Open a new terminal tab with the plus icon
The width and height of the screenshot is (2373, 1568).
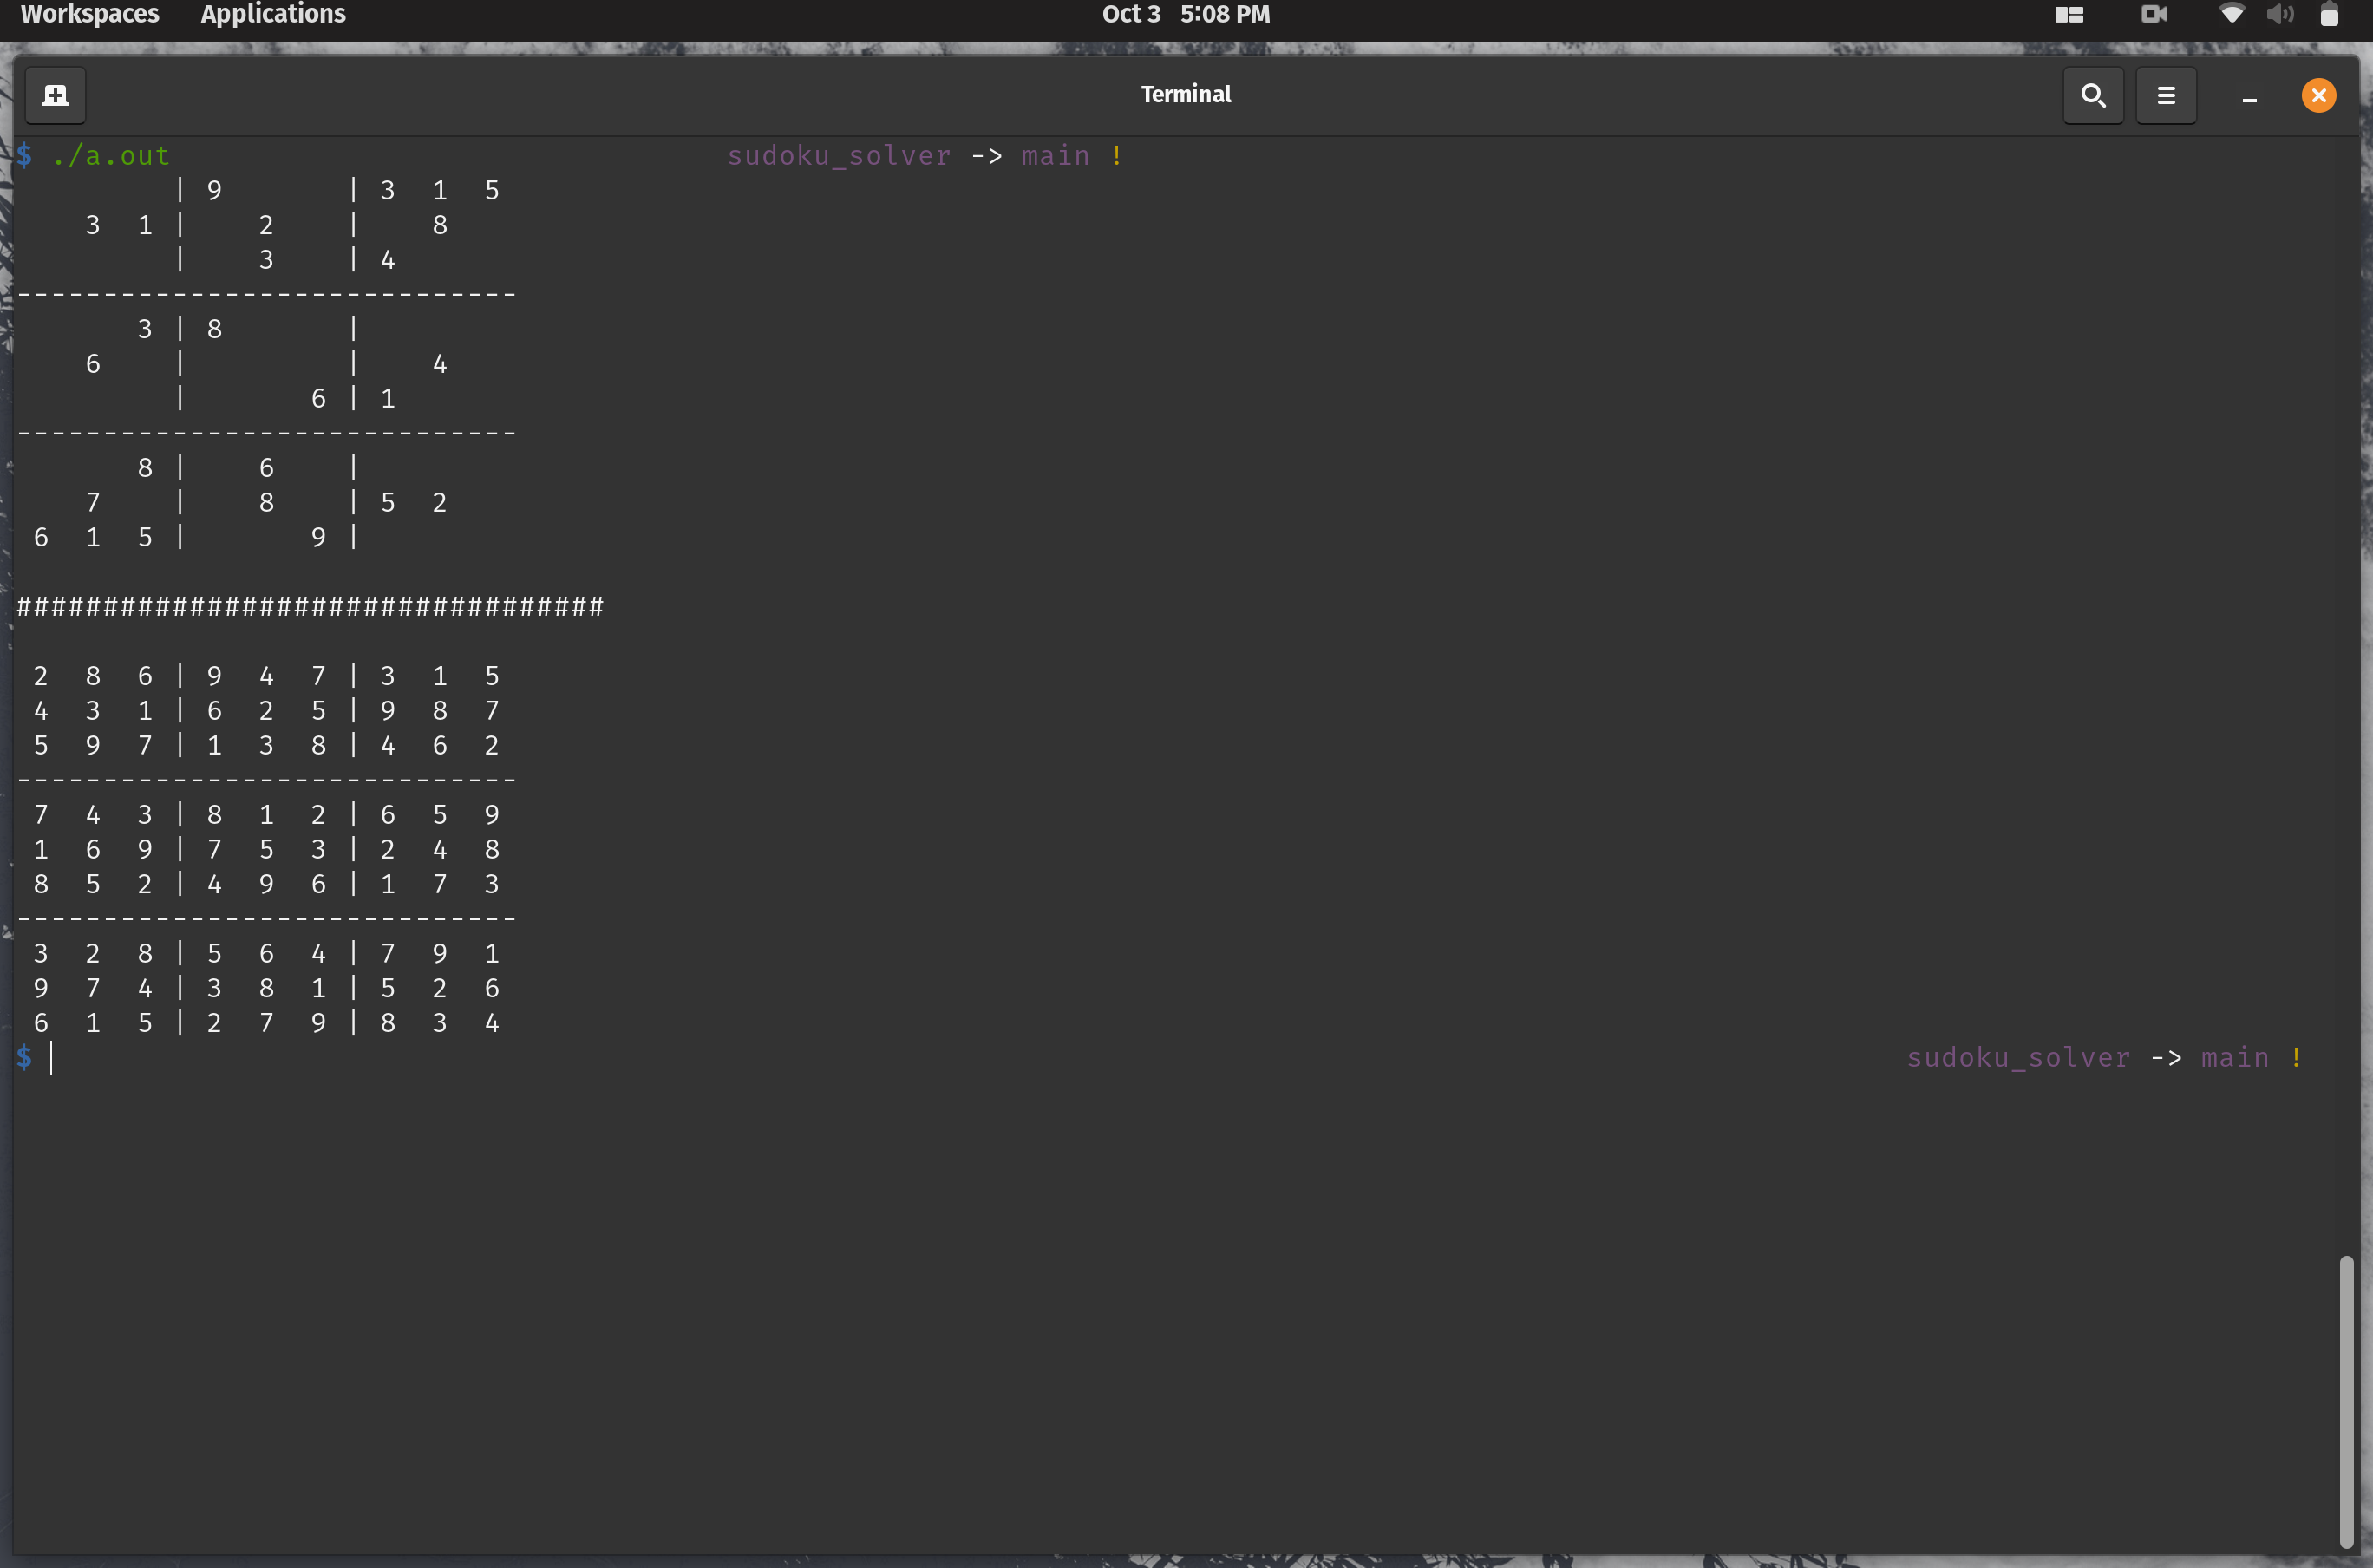click(55, 95)
